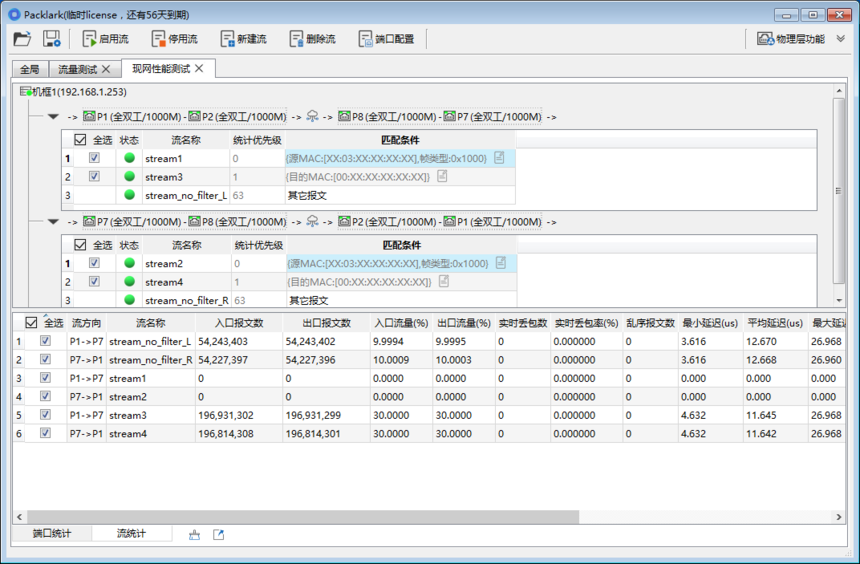The width and height of the screenshot is (860, 564).
Task: Select 机框1(192.168.1.253) tree node
Action: click(x=73, y=92)
